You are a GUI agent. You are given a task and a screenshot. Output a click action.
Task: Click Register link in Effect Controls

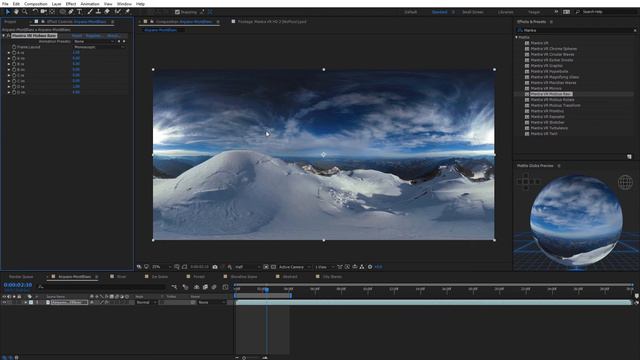(93, 36)
